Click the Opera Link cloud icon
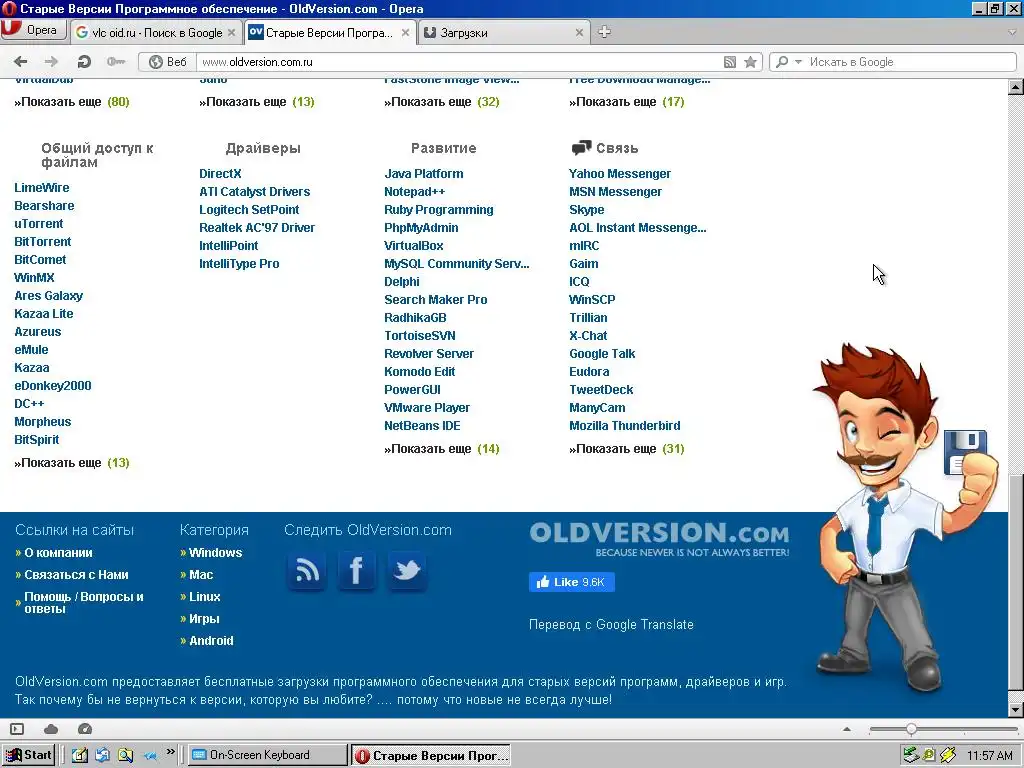 coord(51,729)
